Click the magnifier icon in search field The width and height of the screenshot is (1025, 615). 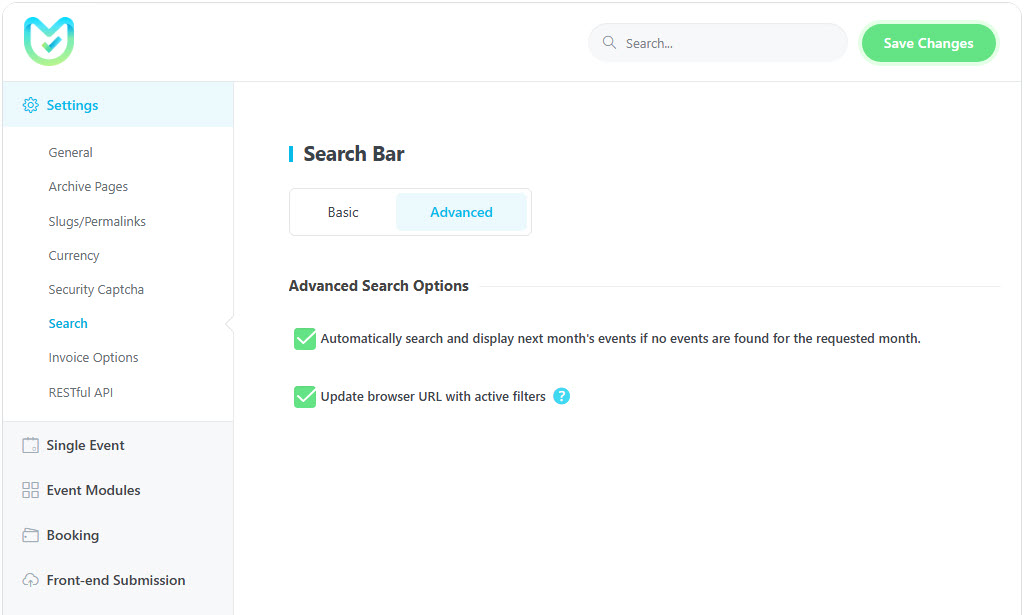pos(609,43)
